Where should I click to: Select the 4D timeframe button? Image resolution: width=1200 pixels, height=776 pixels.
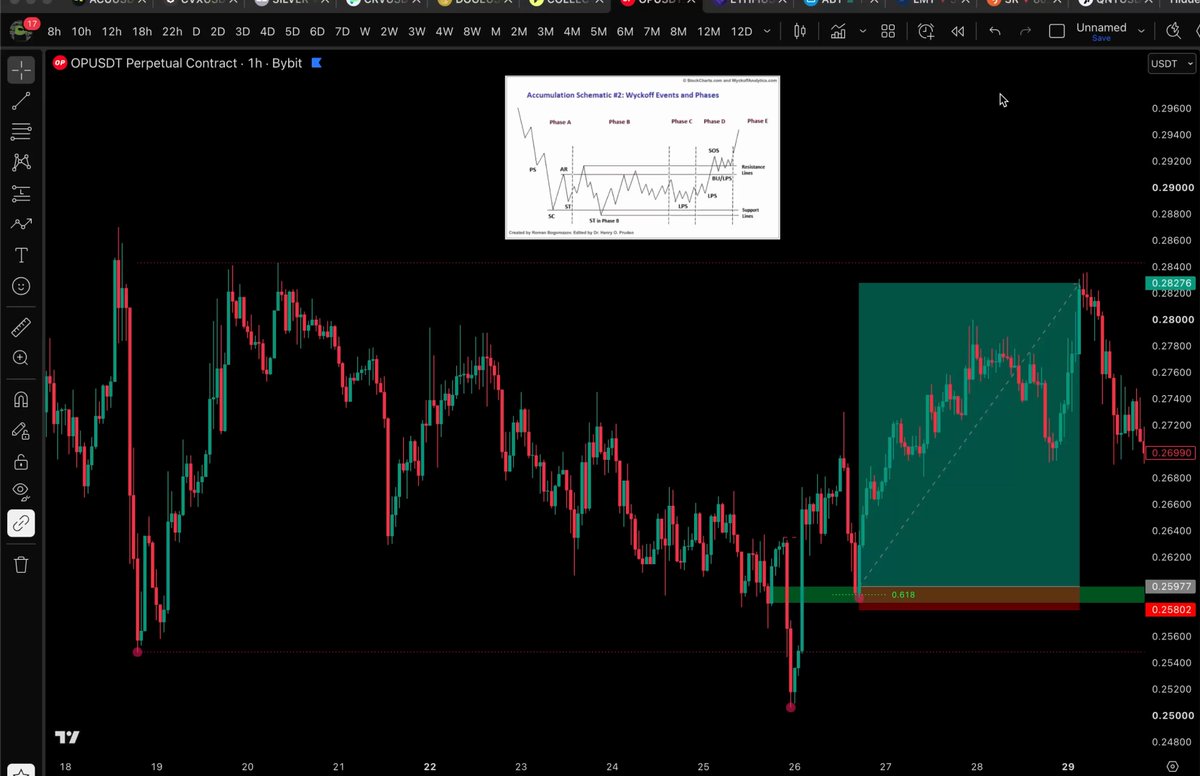click(267, 31)
